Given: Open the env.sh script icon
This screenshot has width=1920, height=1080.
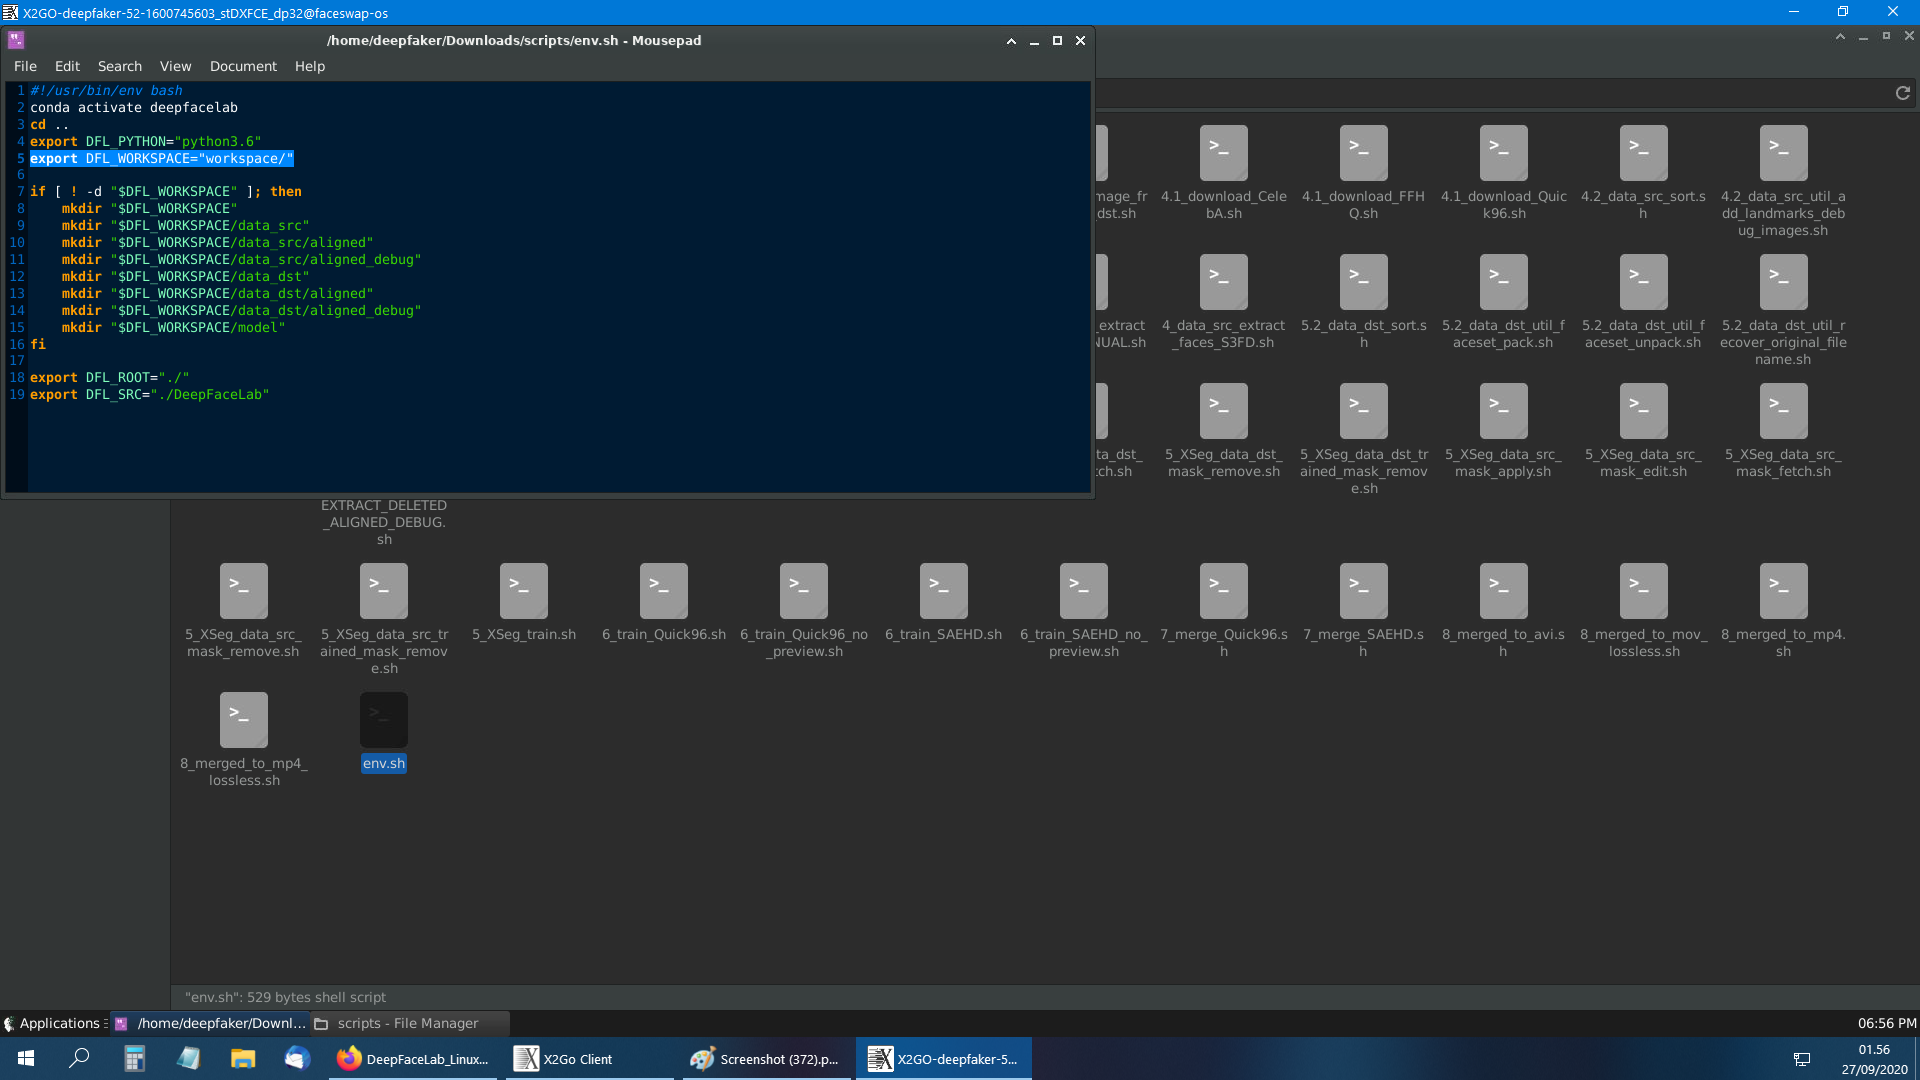Looking at the screenshot, I should [383, 719].
